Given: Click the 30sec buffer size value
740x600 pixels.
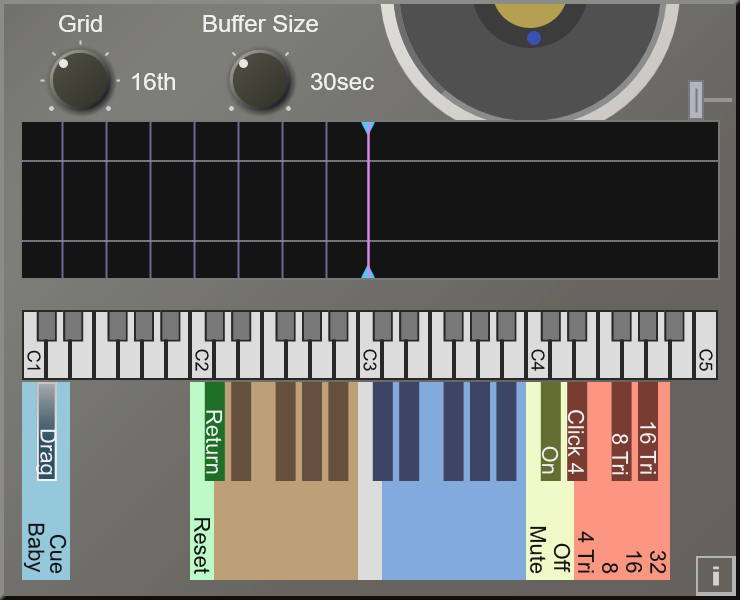Looking at the screenshot, I should (x=342, y=82).
